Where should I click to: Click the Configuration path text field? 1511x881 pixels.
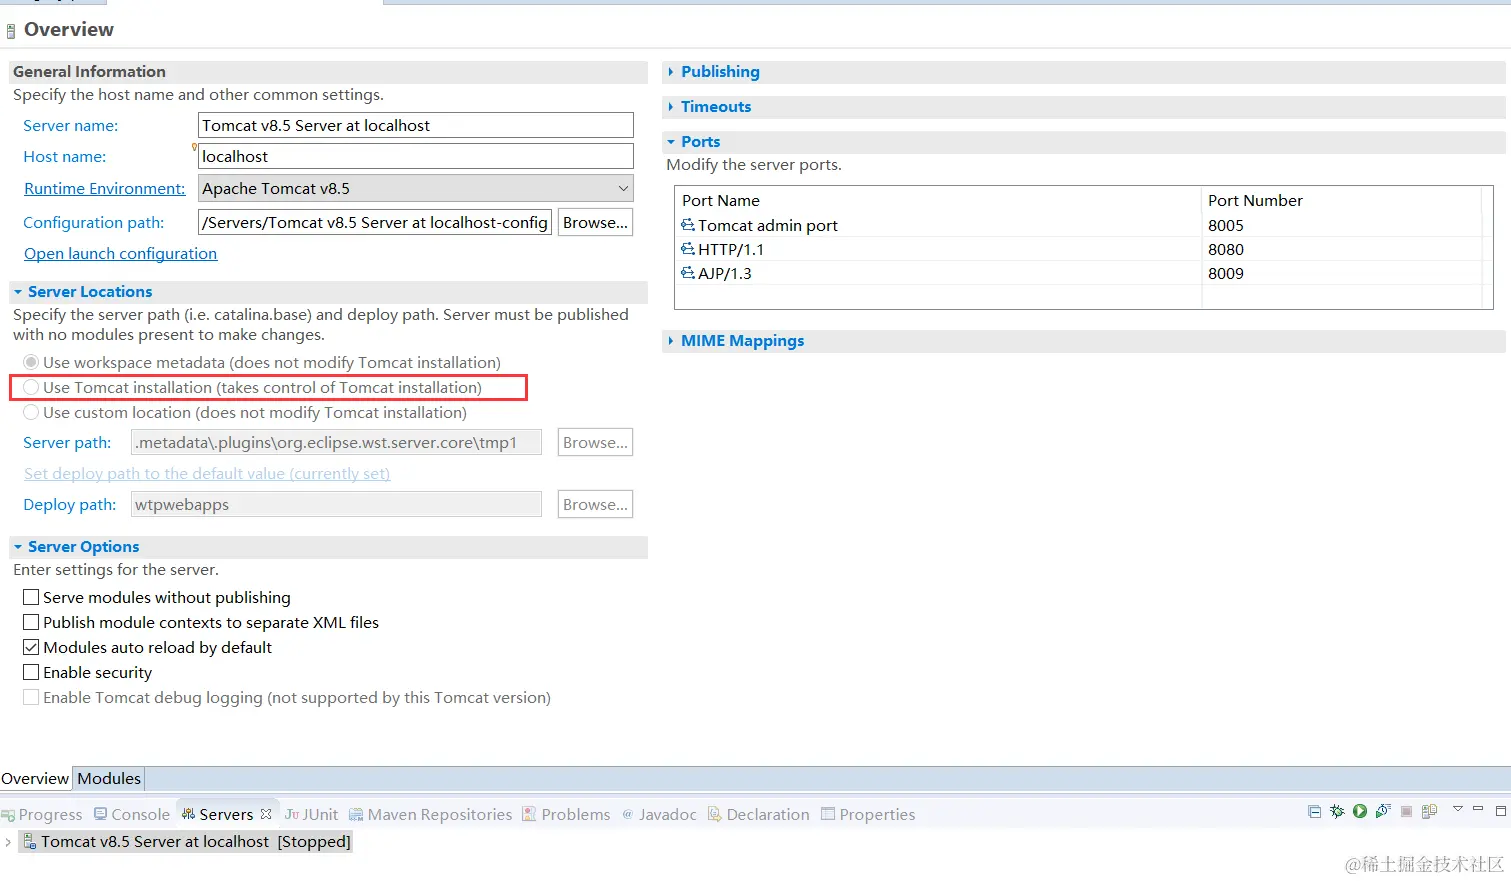(375, 222)
